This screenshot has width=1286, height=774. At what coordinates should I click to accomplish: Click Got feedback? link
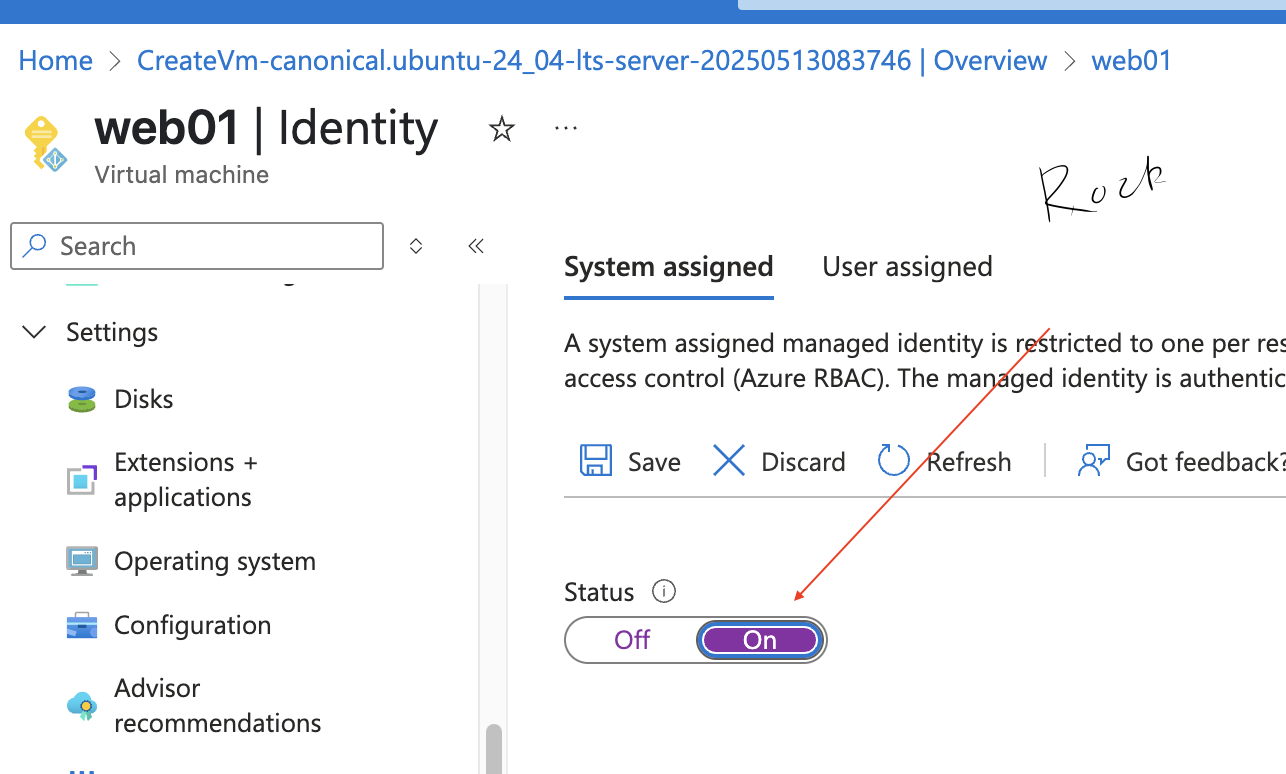tap(1205, 462)
